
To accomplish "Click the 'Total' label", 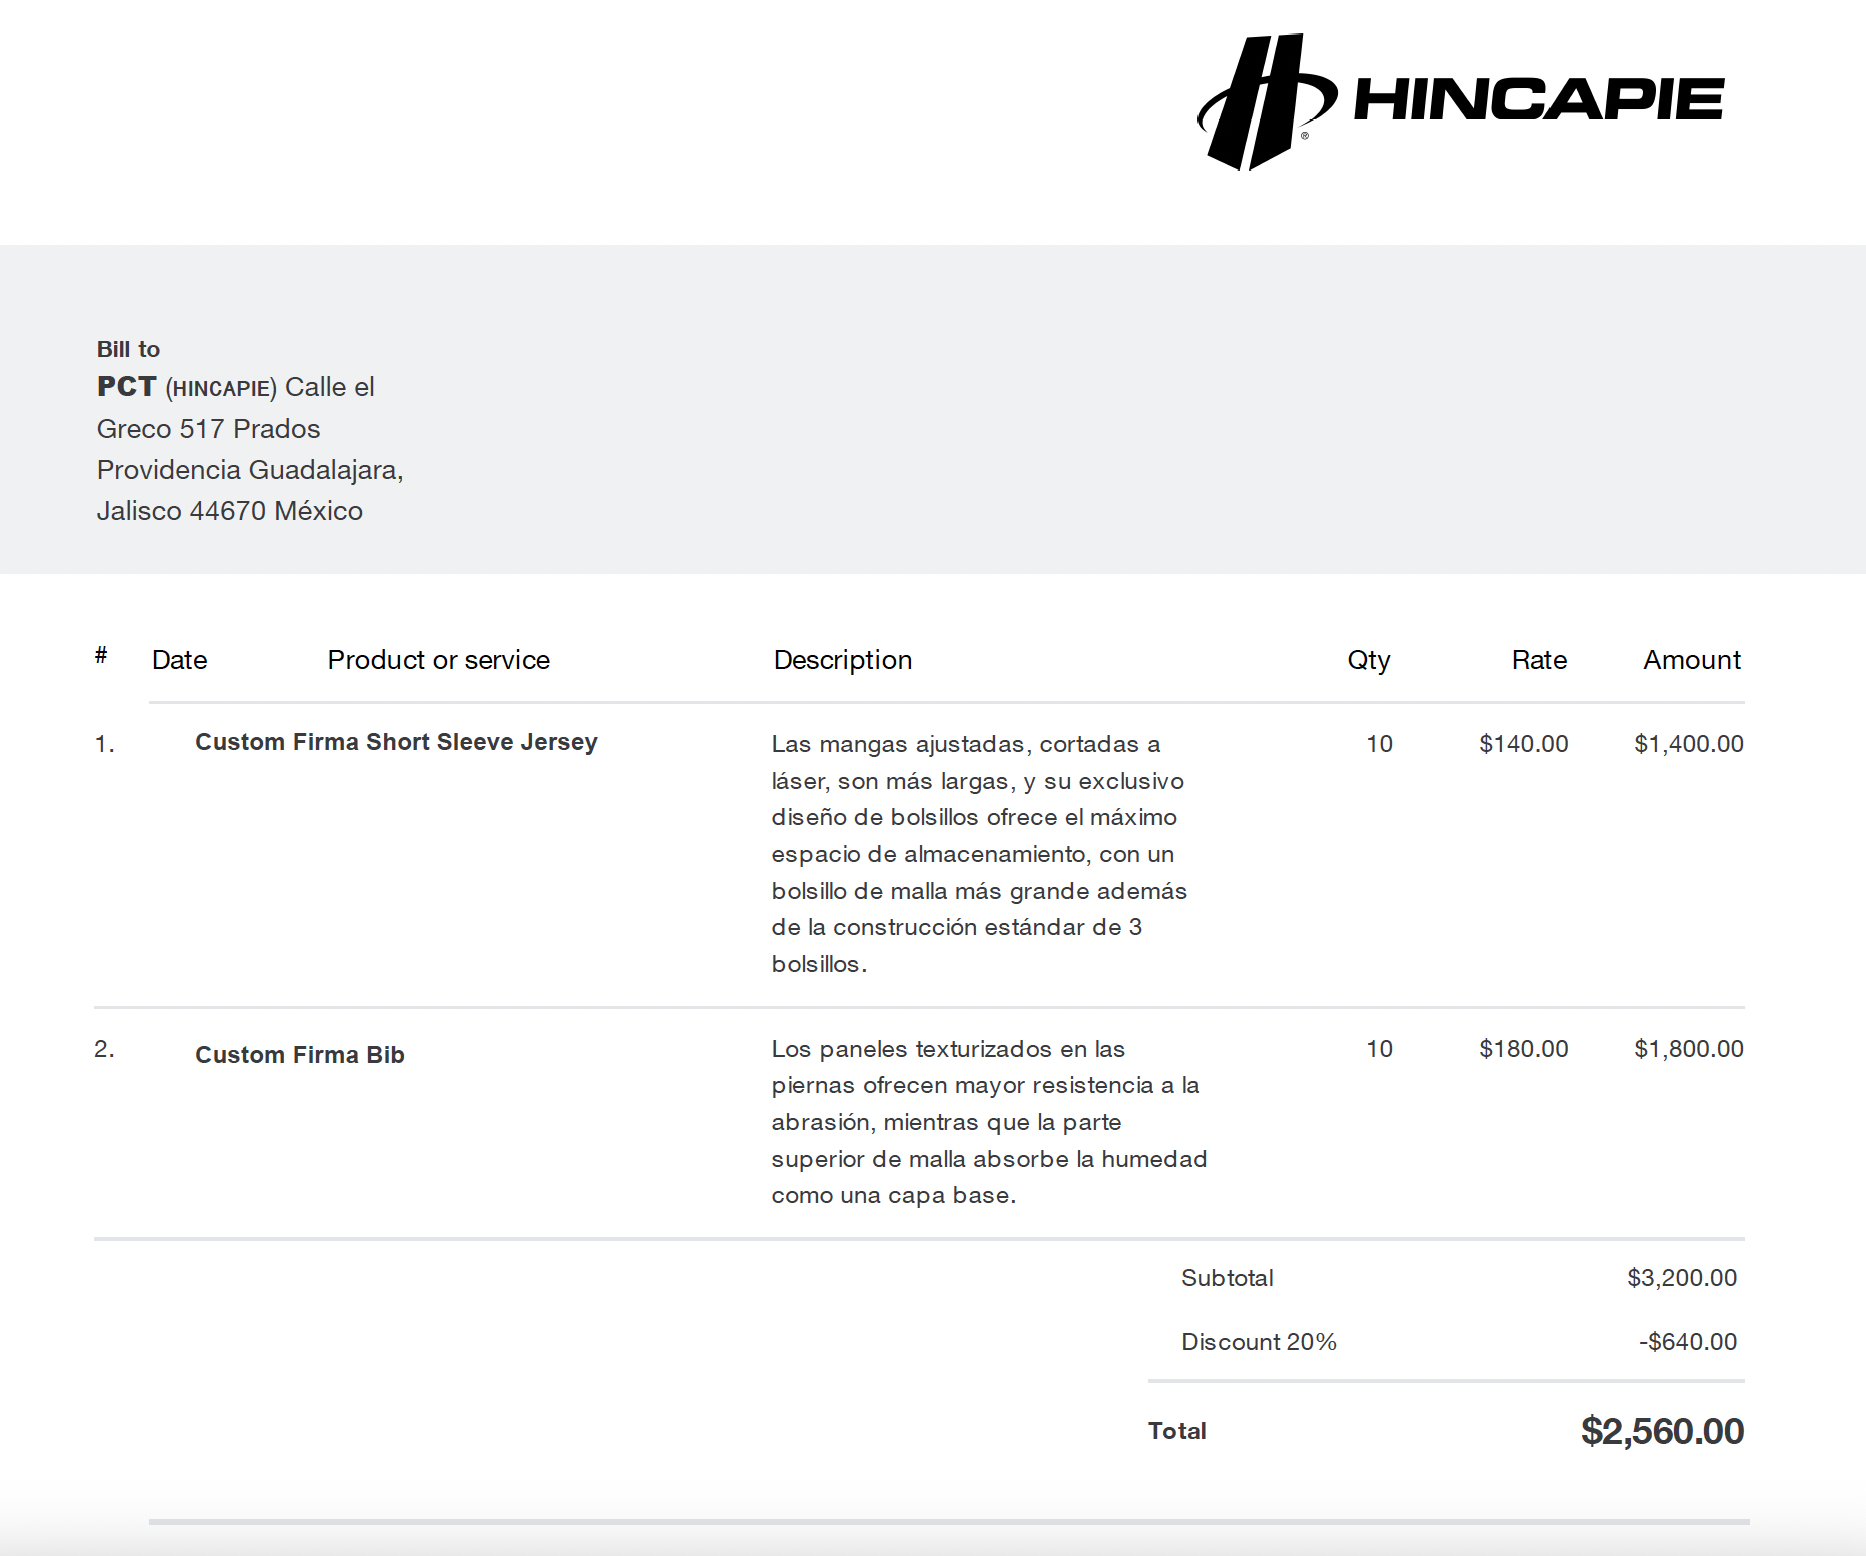I will point(1177,1431).
